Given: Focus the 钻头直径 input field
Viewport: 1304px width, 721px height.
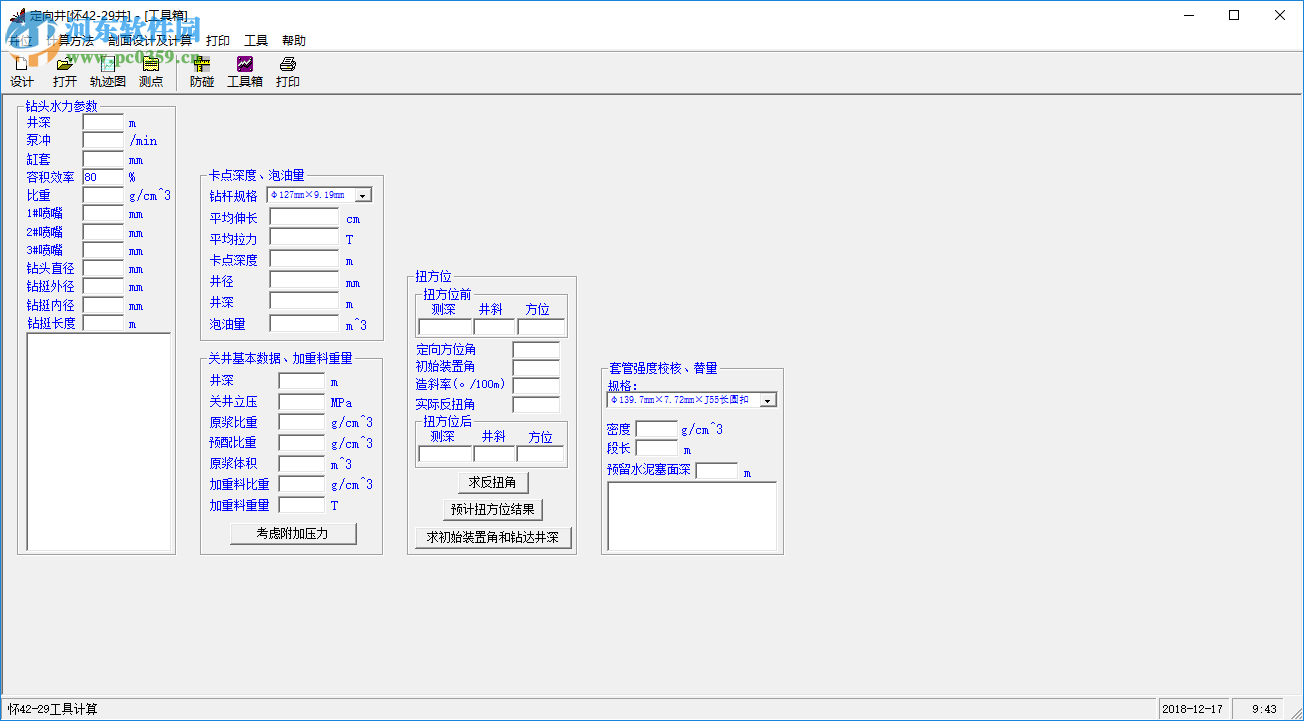Looking at the screenshot, I should coord(103,269).
